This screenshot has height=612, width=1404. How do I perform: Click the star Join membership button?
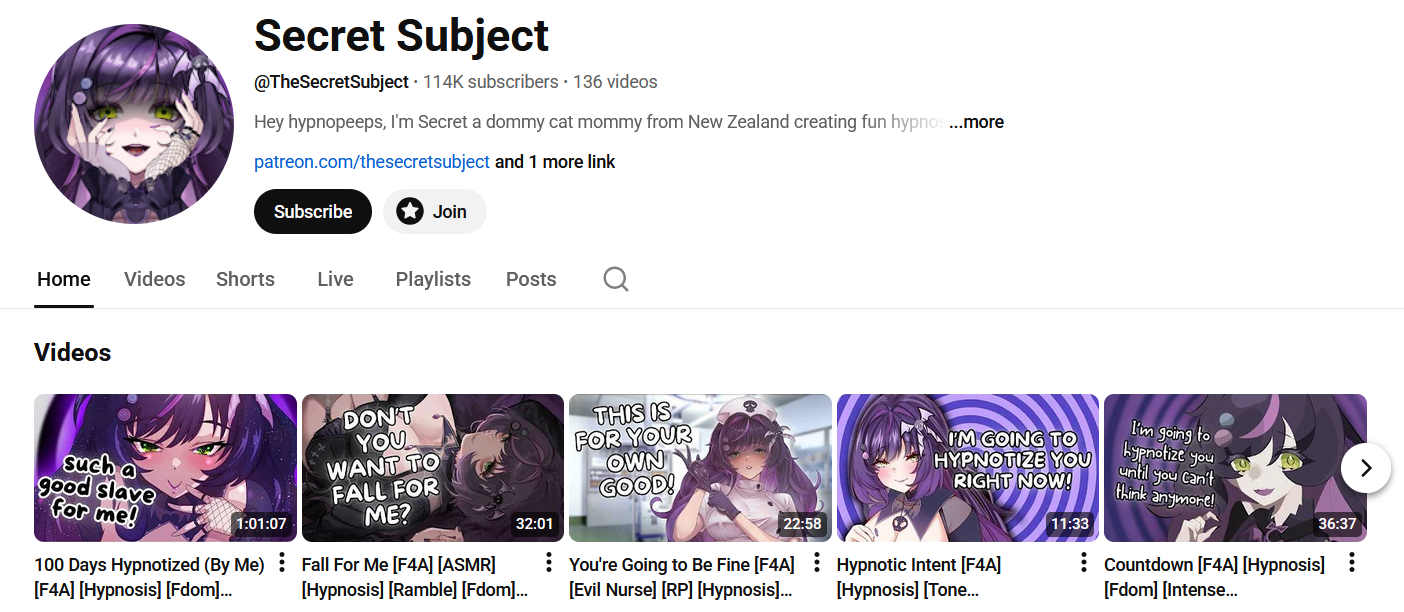coord(434,212)
